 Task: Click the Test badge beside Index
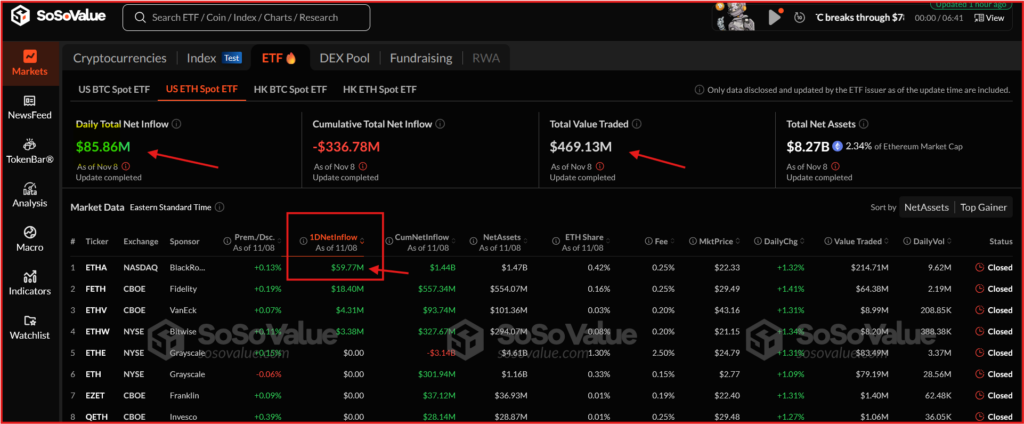[232, 57]
